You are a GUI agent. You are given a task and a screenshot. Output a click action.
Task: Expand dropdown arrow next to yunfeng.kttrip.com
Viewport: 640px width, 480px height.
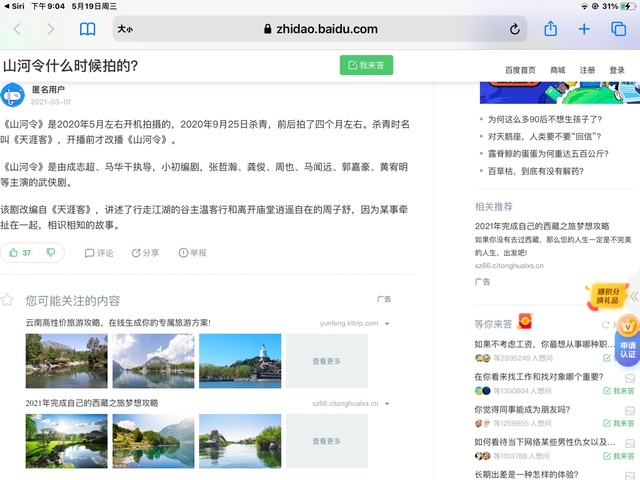click(387, 324)
